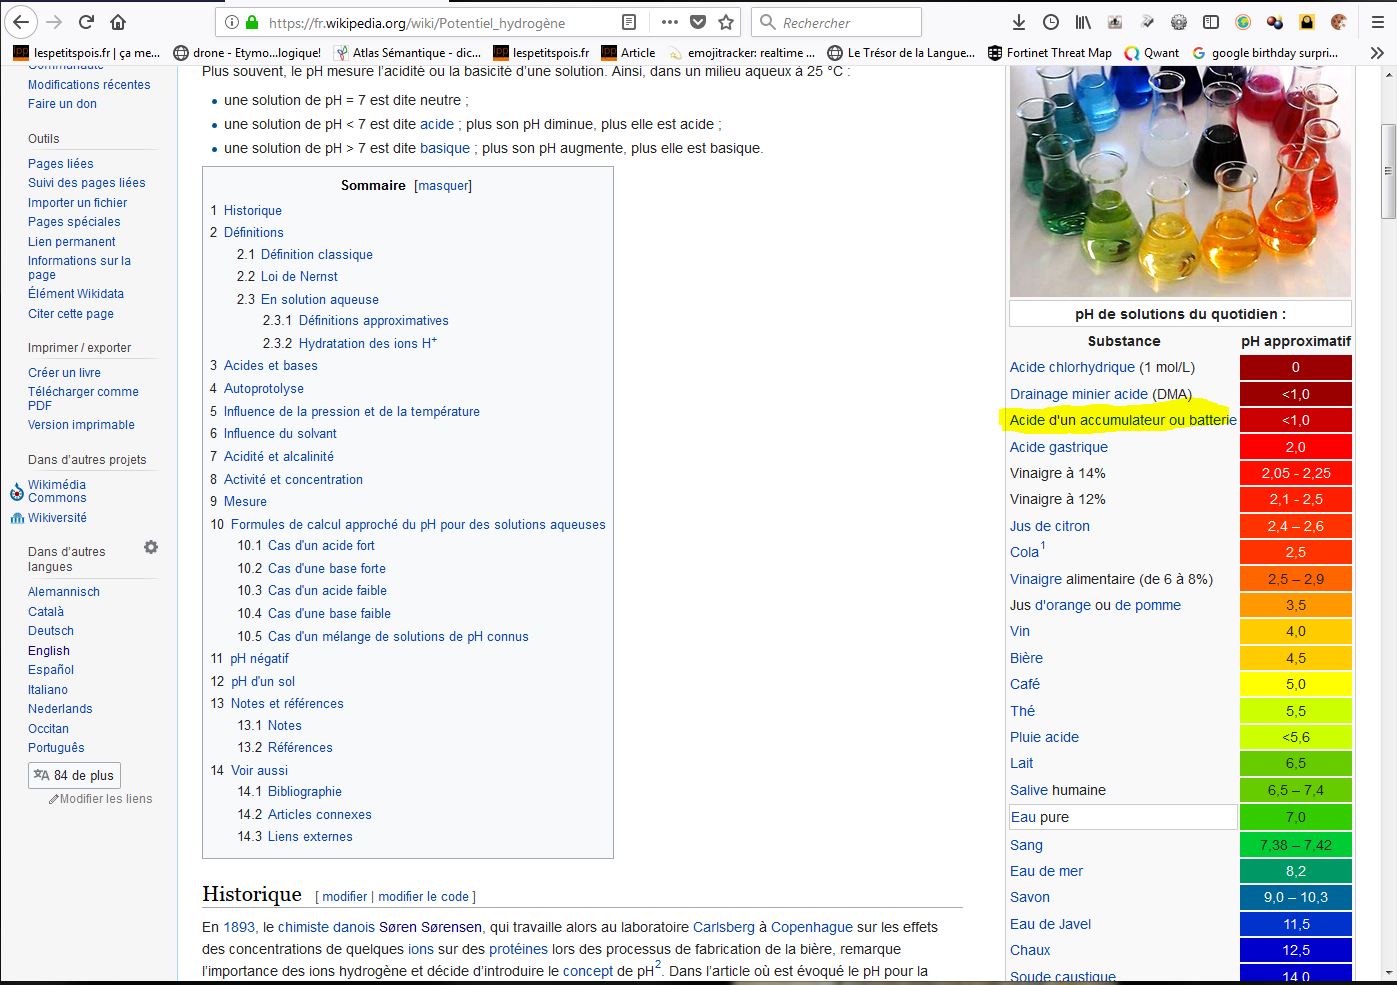Viewport: 1397px width, 985px height.
Task: Expand the '84 de plus' languages button
Action: (75, 775)
